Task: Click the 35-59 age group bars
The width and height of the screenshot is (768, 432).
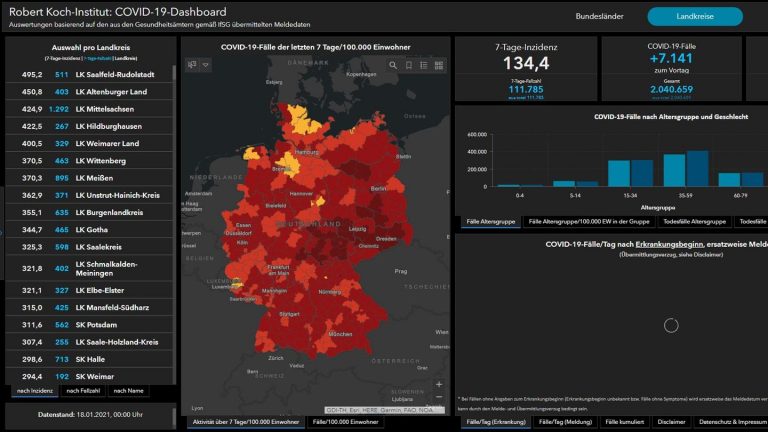Action: [x=686, y=168]
